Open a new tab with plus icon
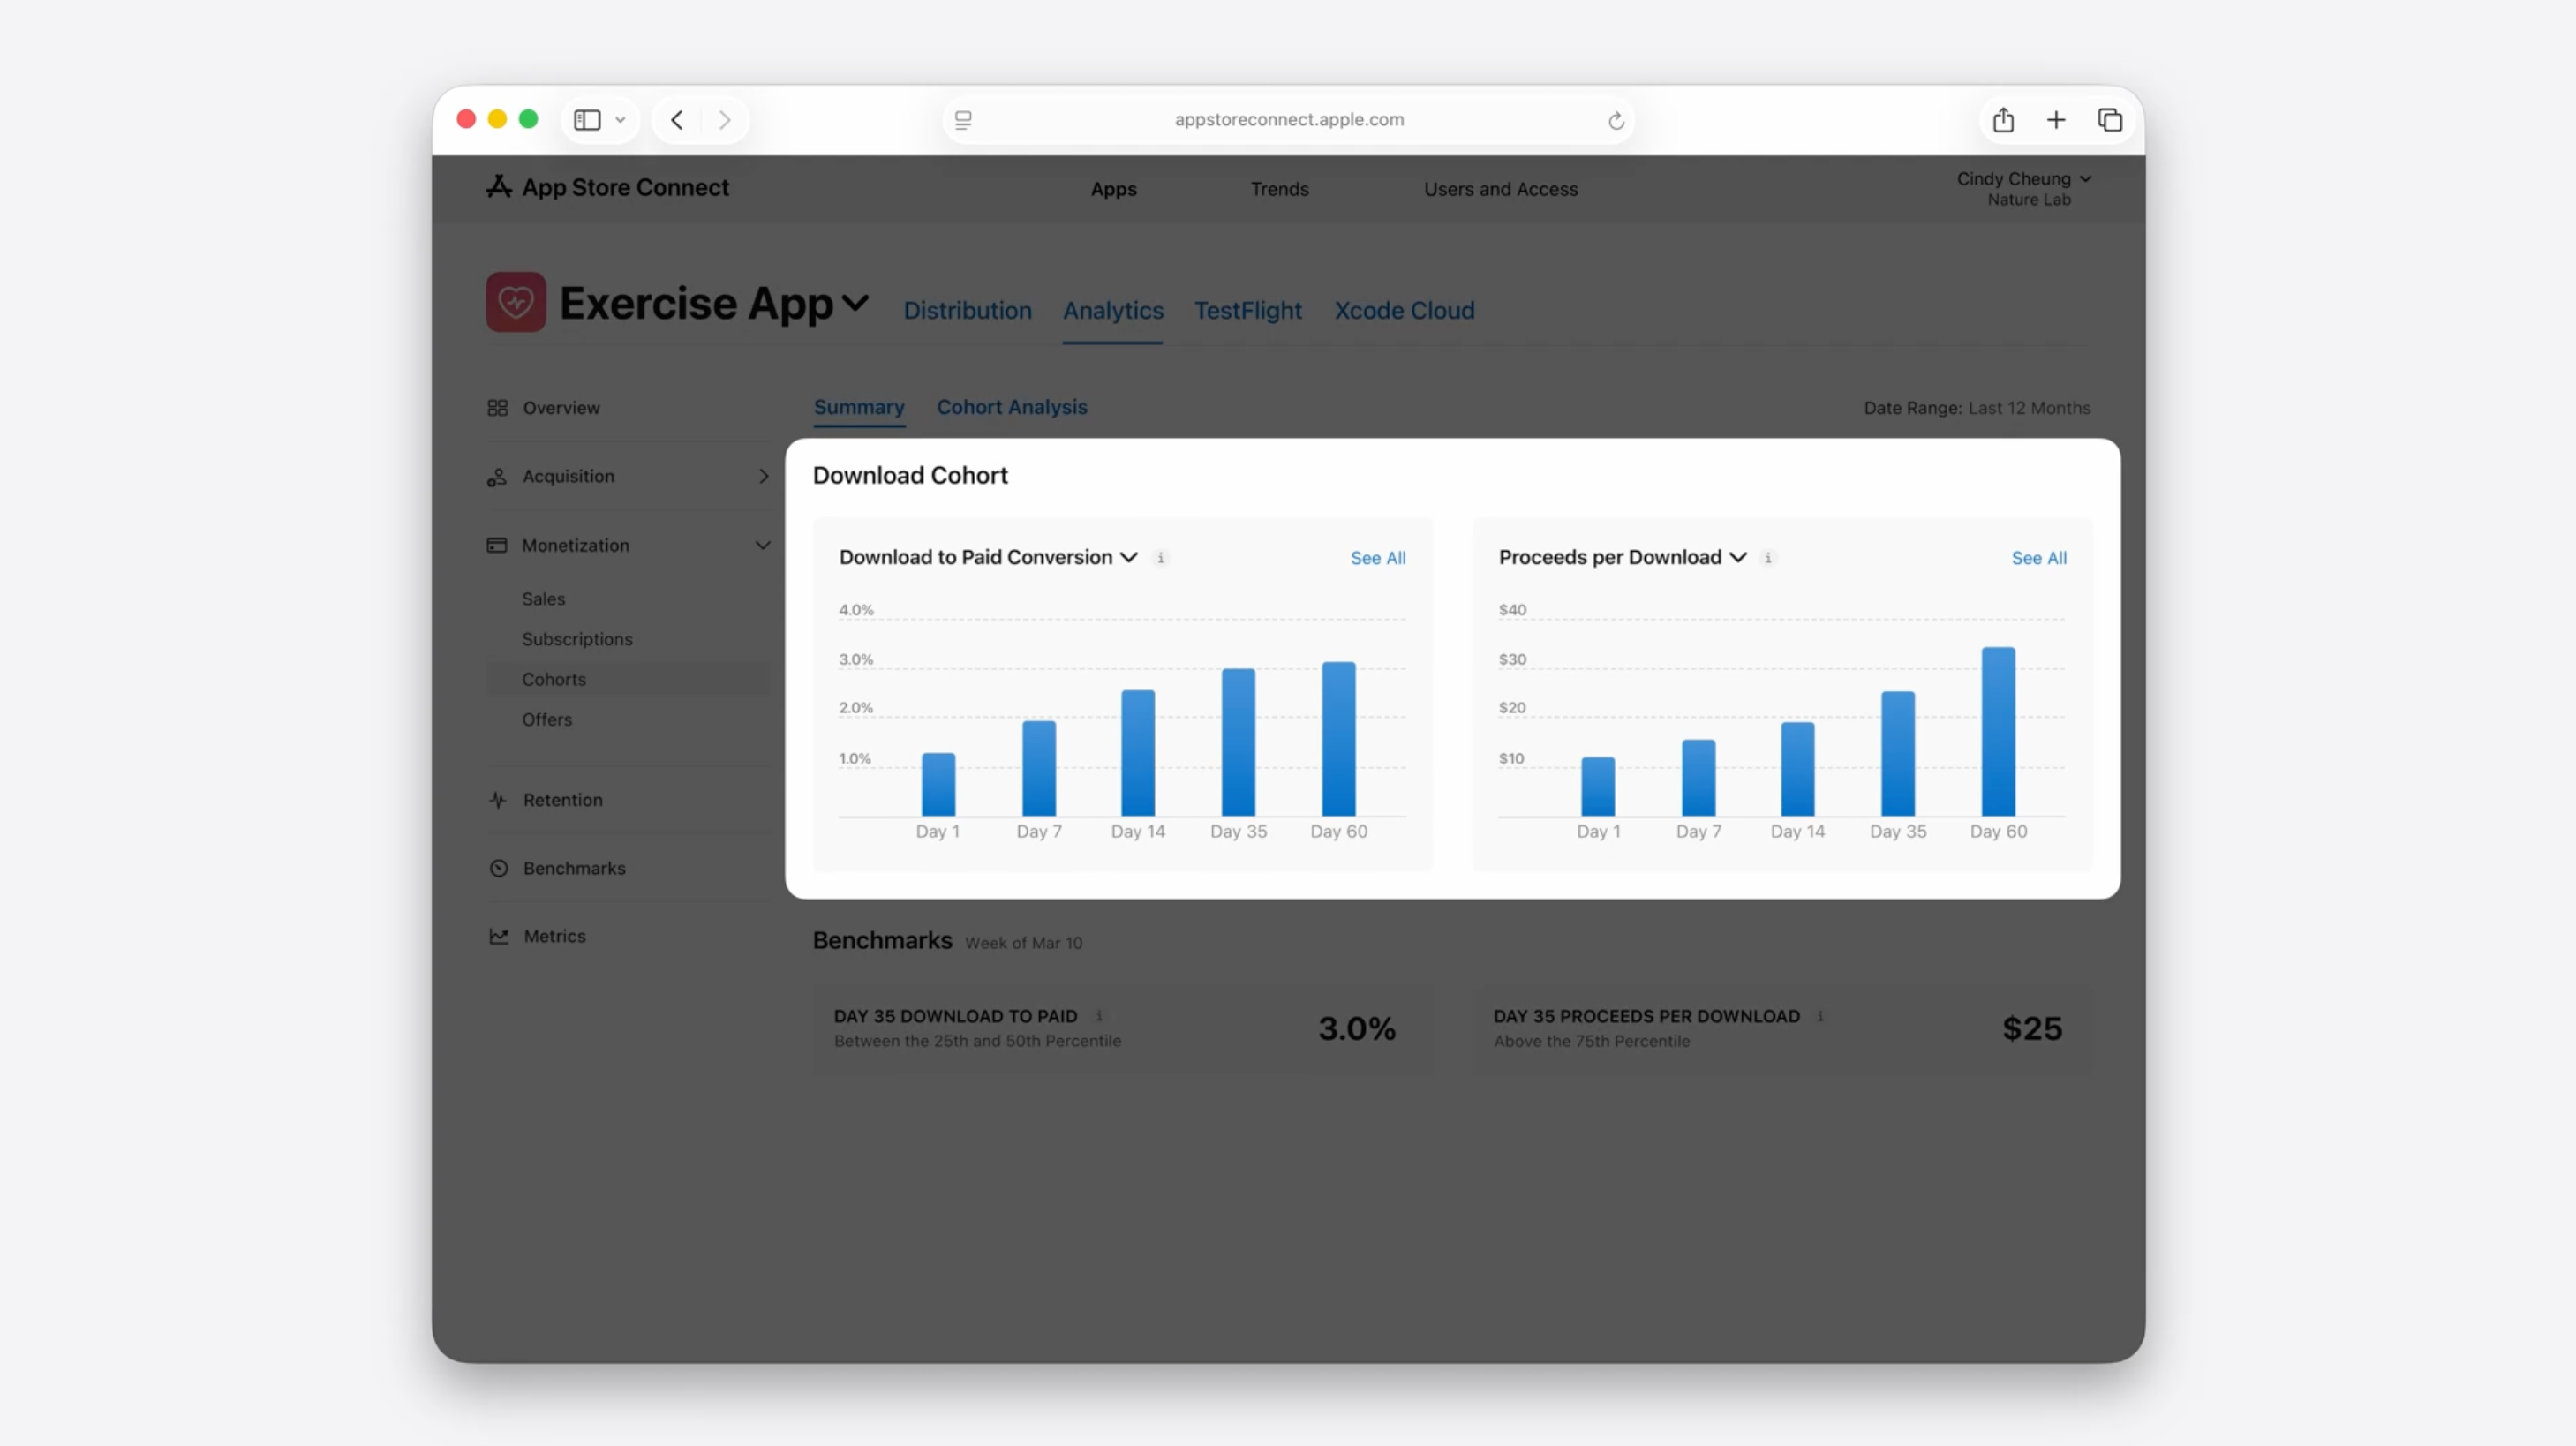 2055,120
